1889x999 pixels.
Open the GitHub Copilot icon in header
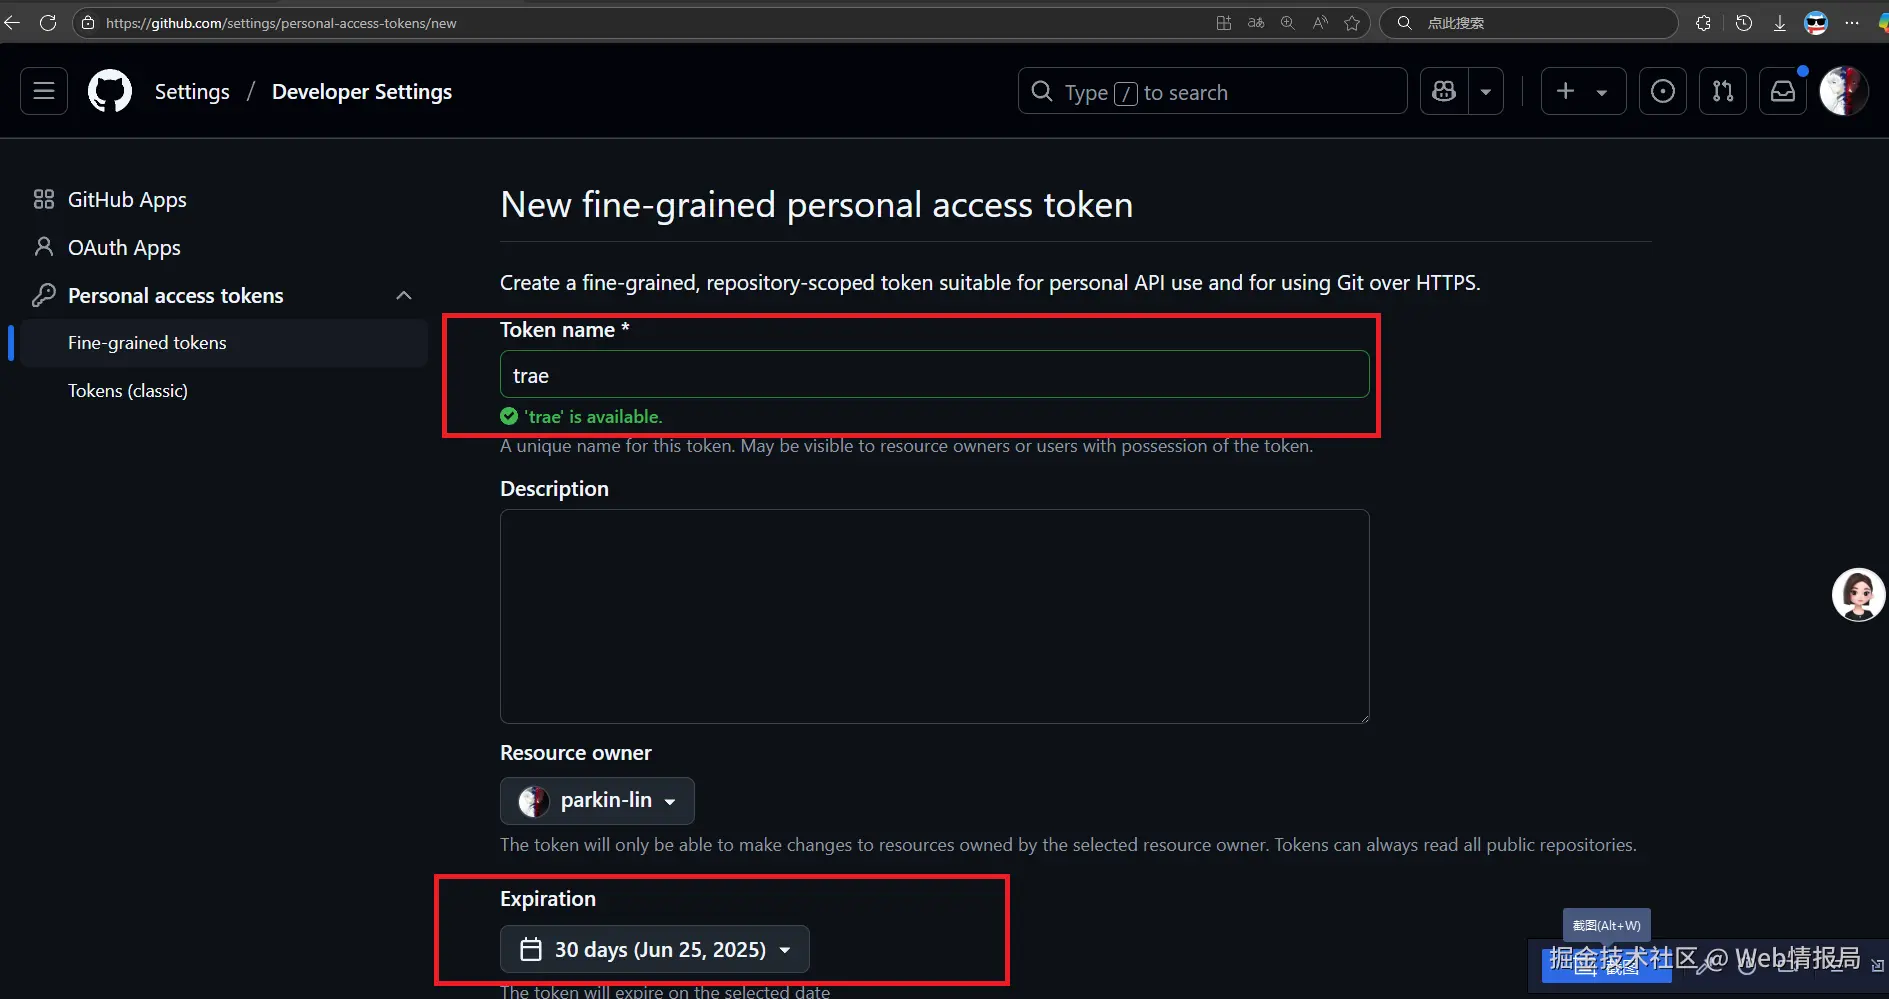pos(1442,91)
